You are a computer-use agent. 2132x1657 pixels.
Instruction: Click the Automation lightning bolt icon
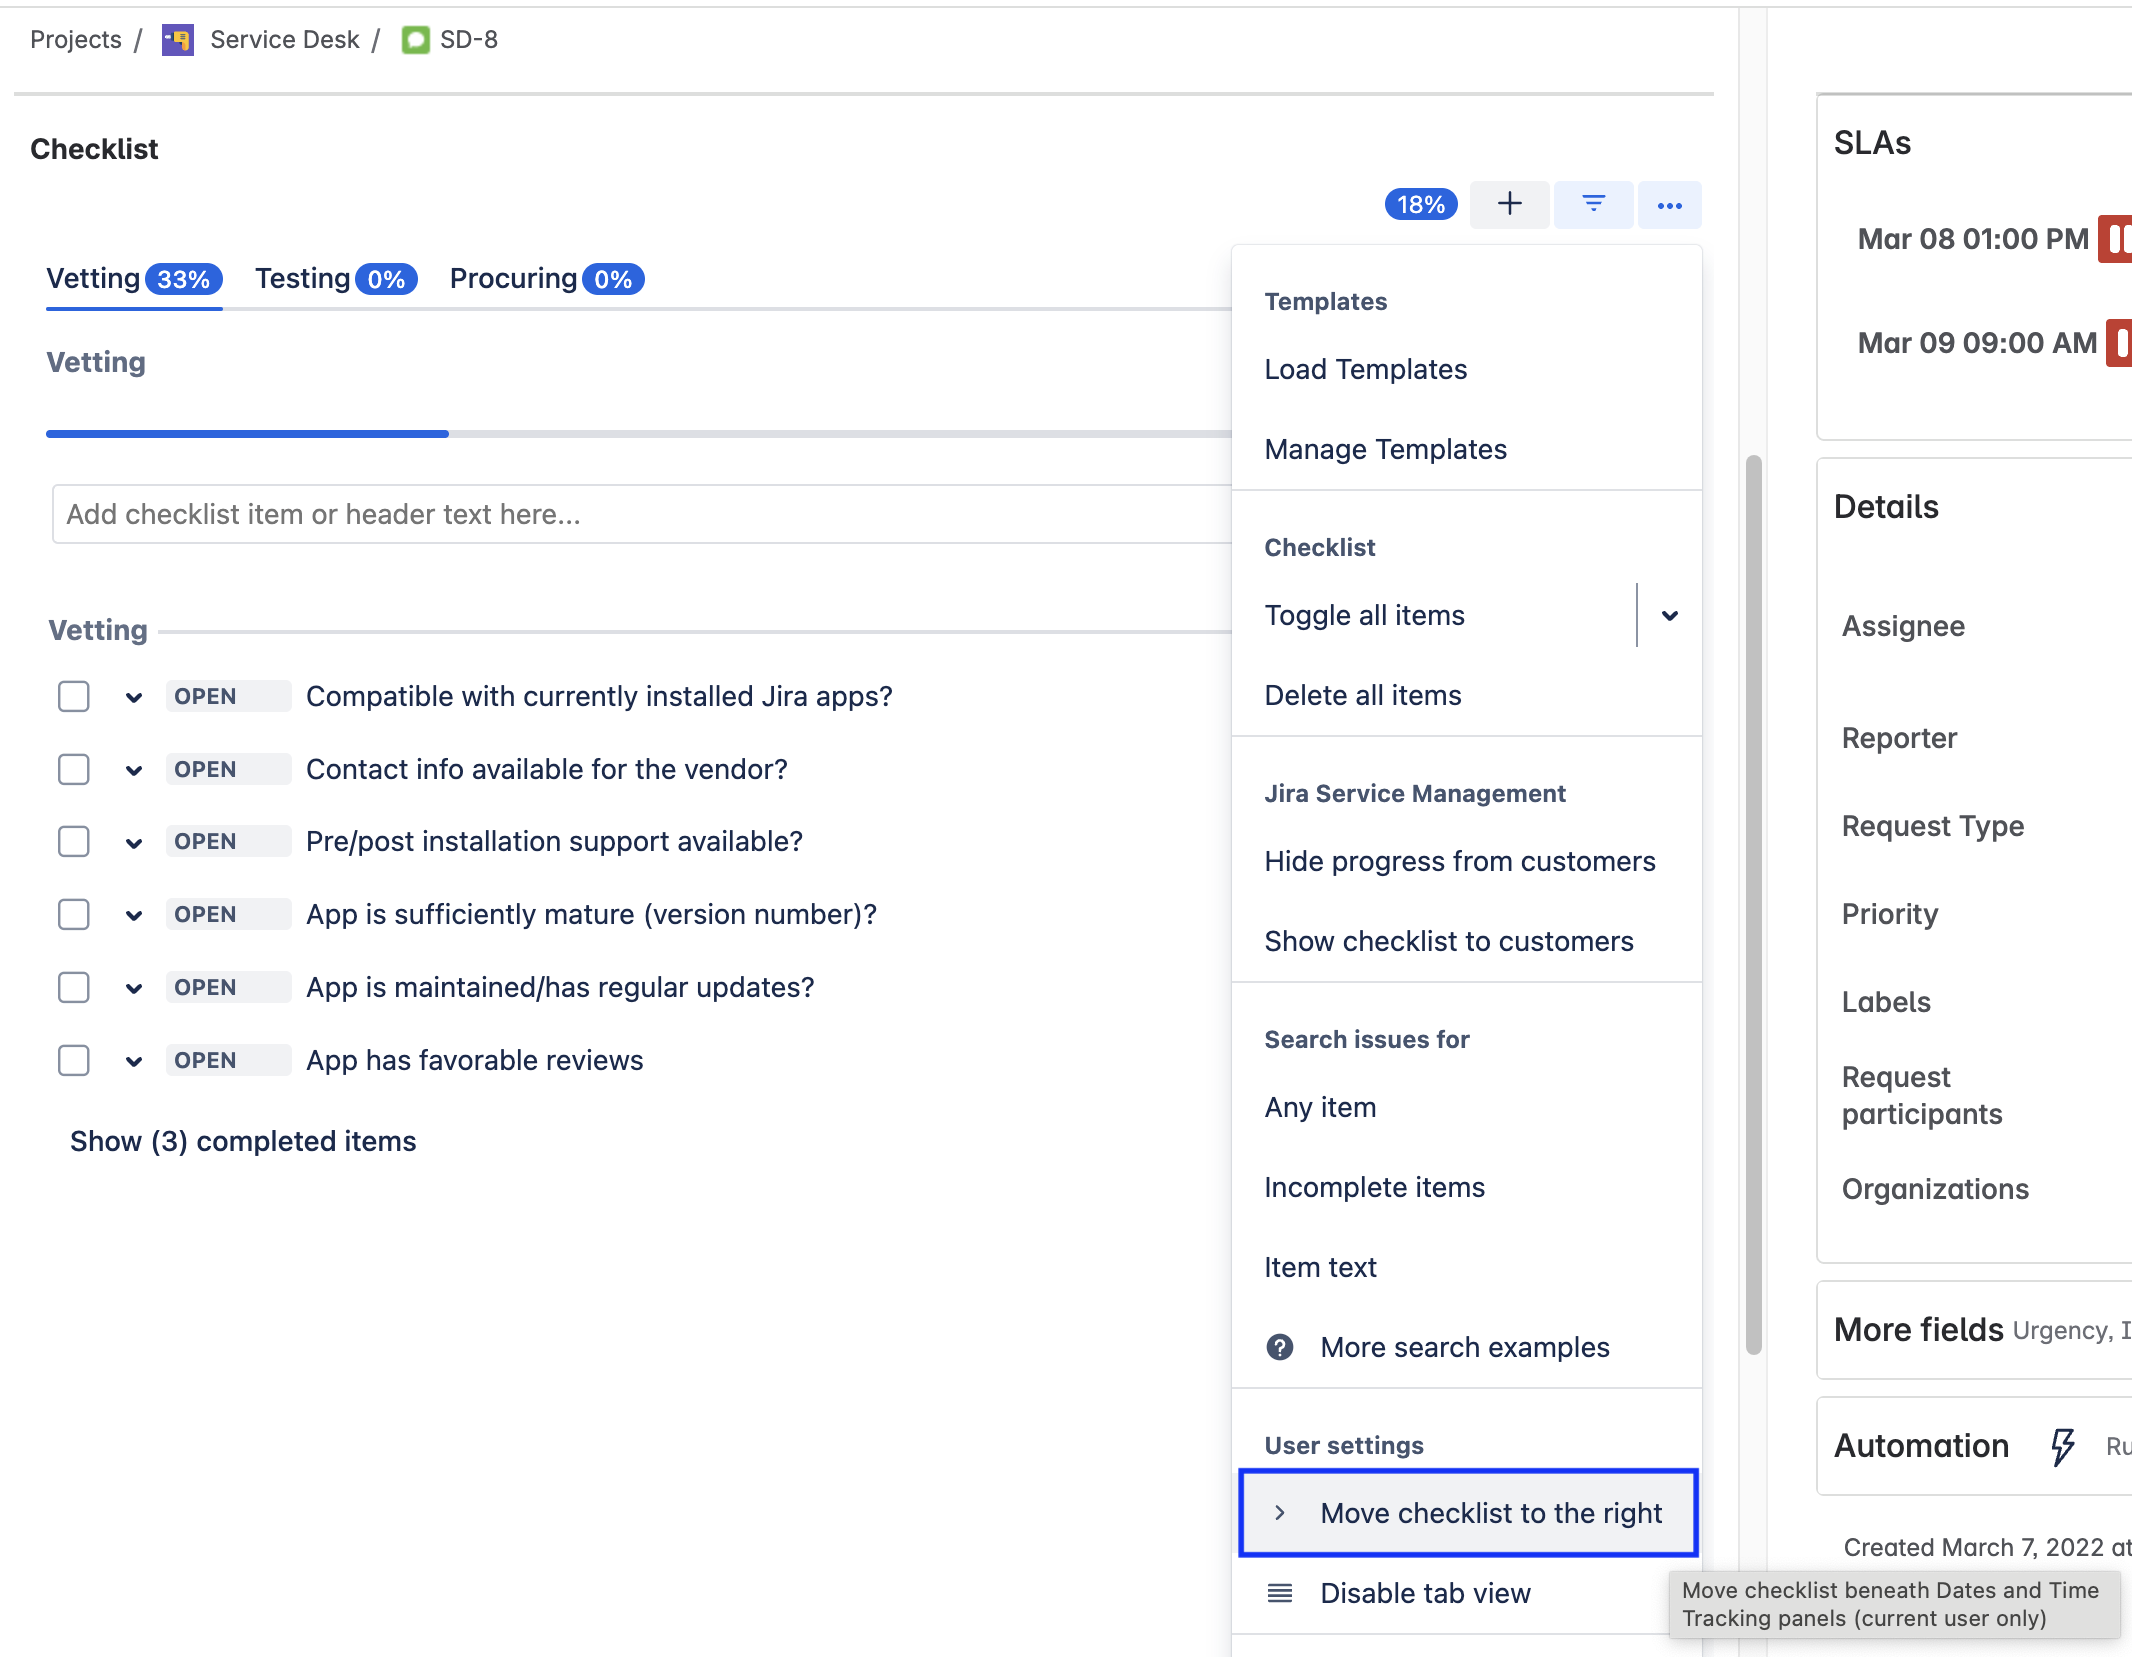(2062, 1446)
